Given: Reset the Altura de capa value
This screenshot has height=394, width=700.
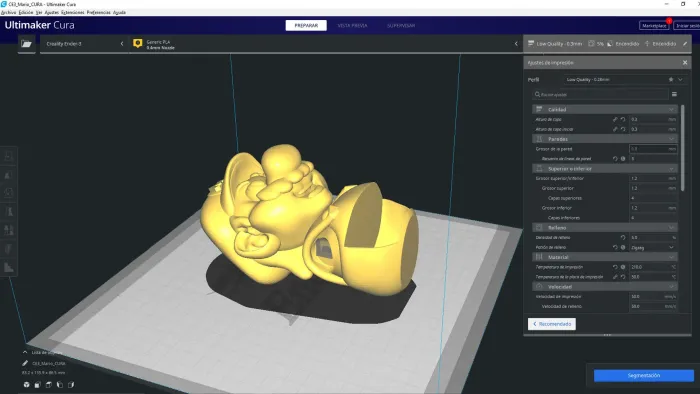Looking at the screenshot, I should [623, 119].
